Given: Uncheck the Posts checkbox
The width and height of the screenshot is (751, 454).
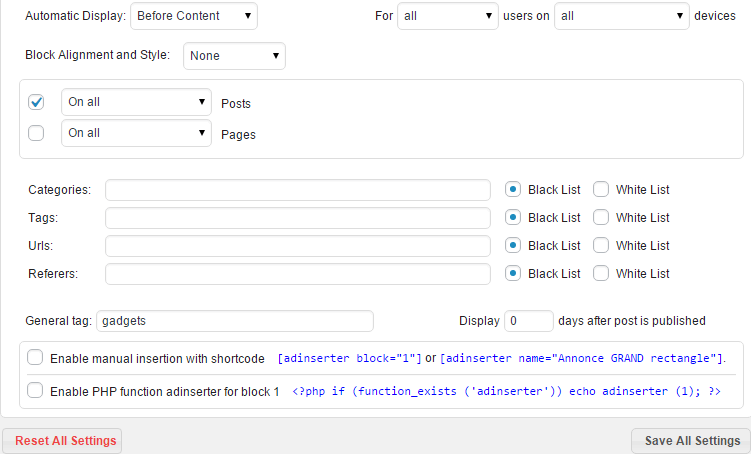Looking at the screenshot, I should click(x=36, y=102).
